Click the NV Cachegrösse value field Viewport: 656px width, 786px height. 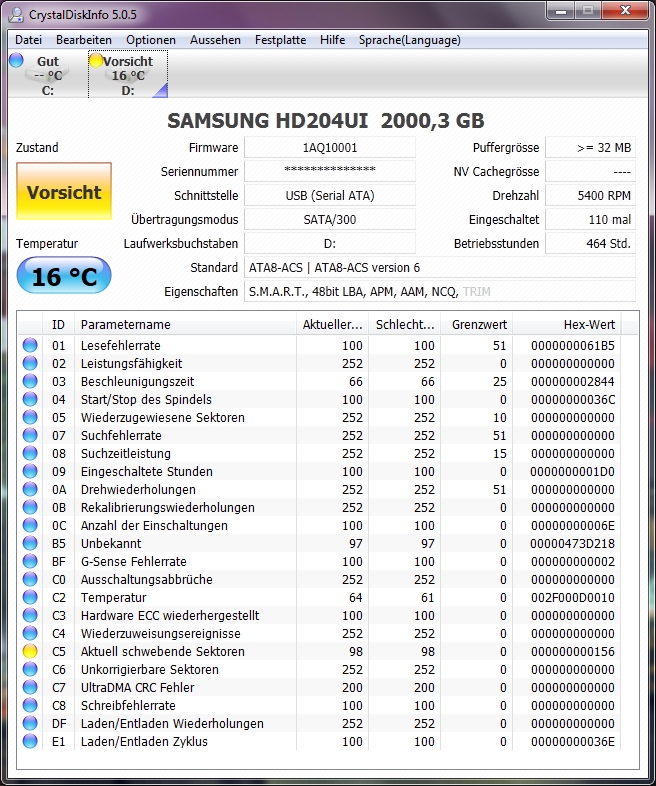point(590,171)
